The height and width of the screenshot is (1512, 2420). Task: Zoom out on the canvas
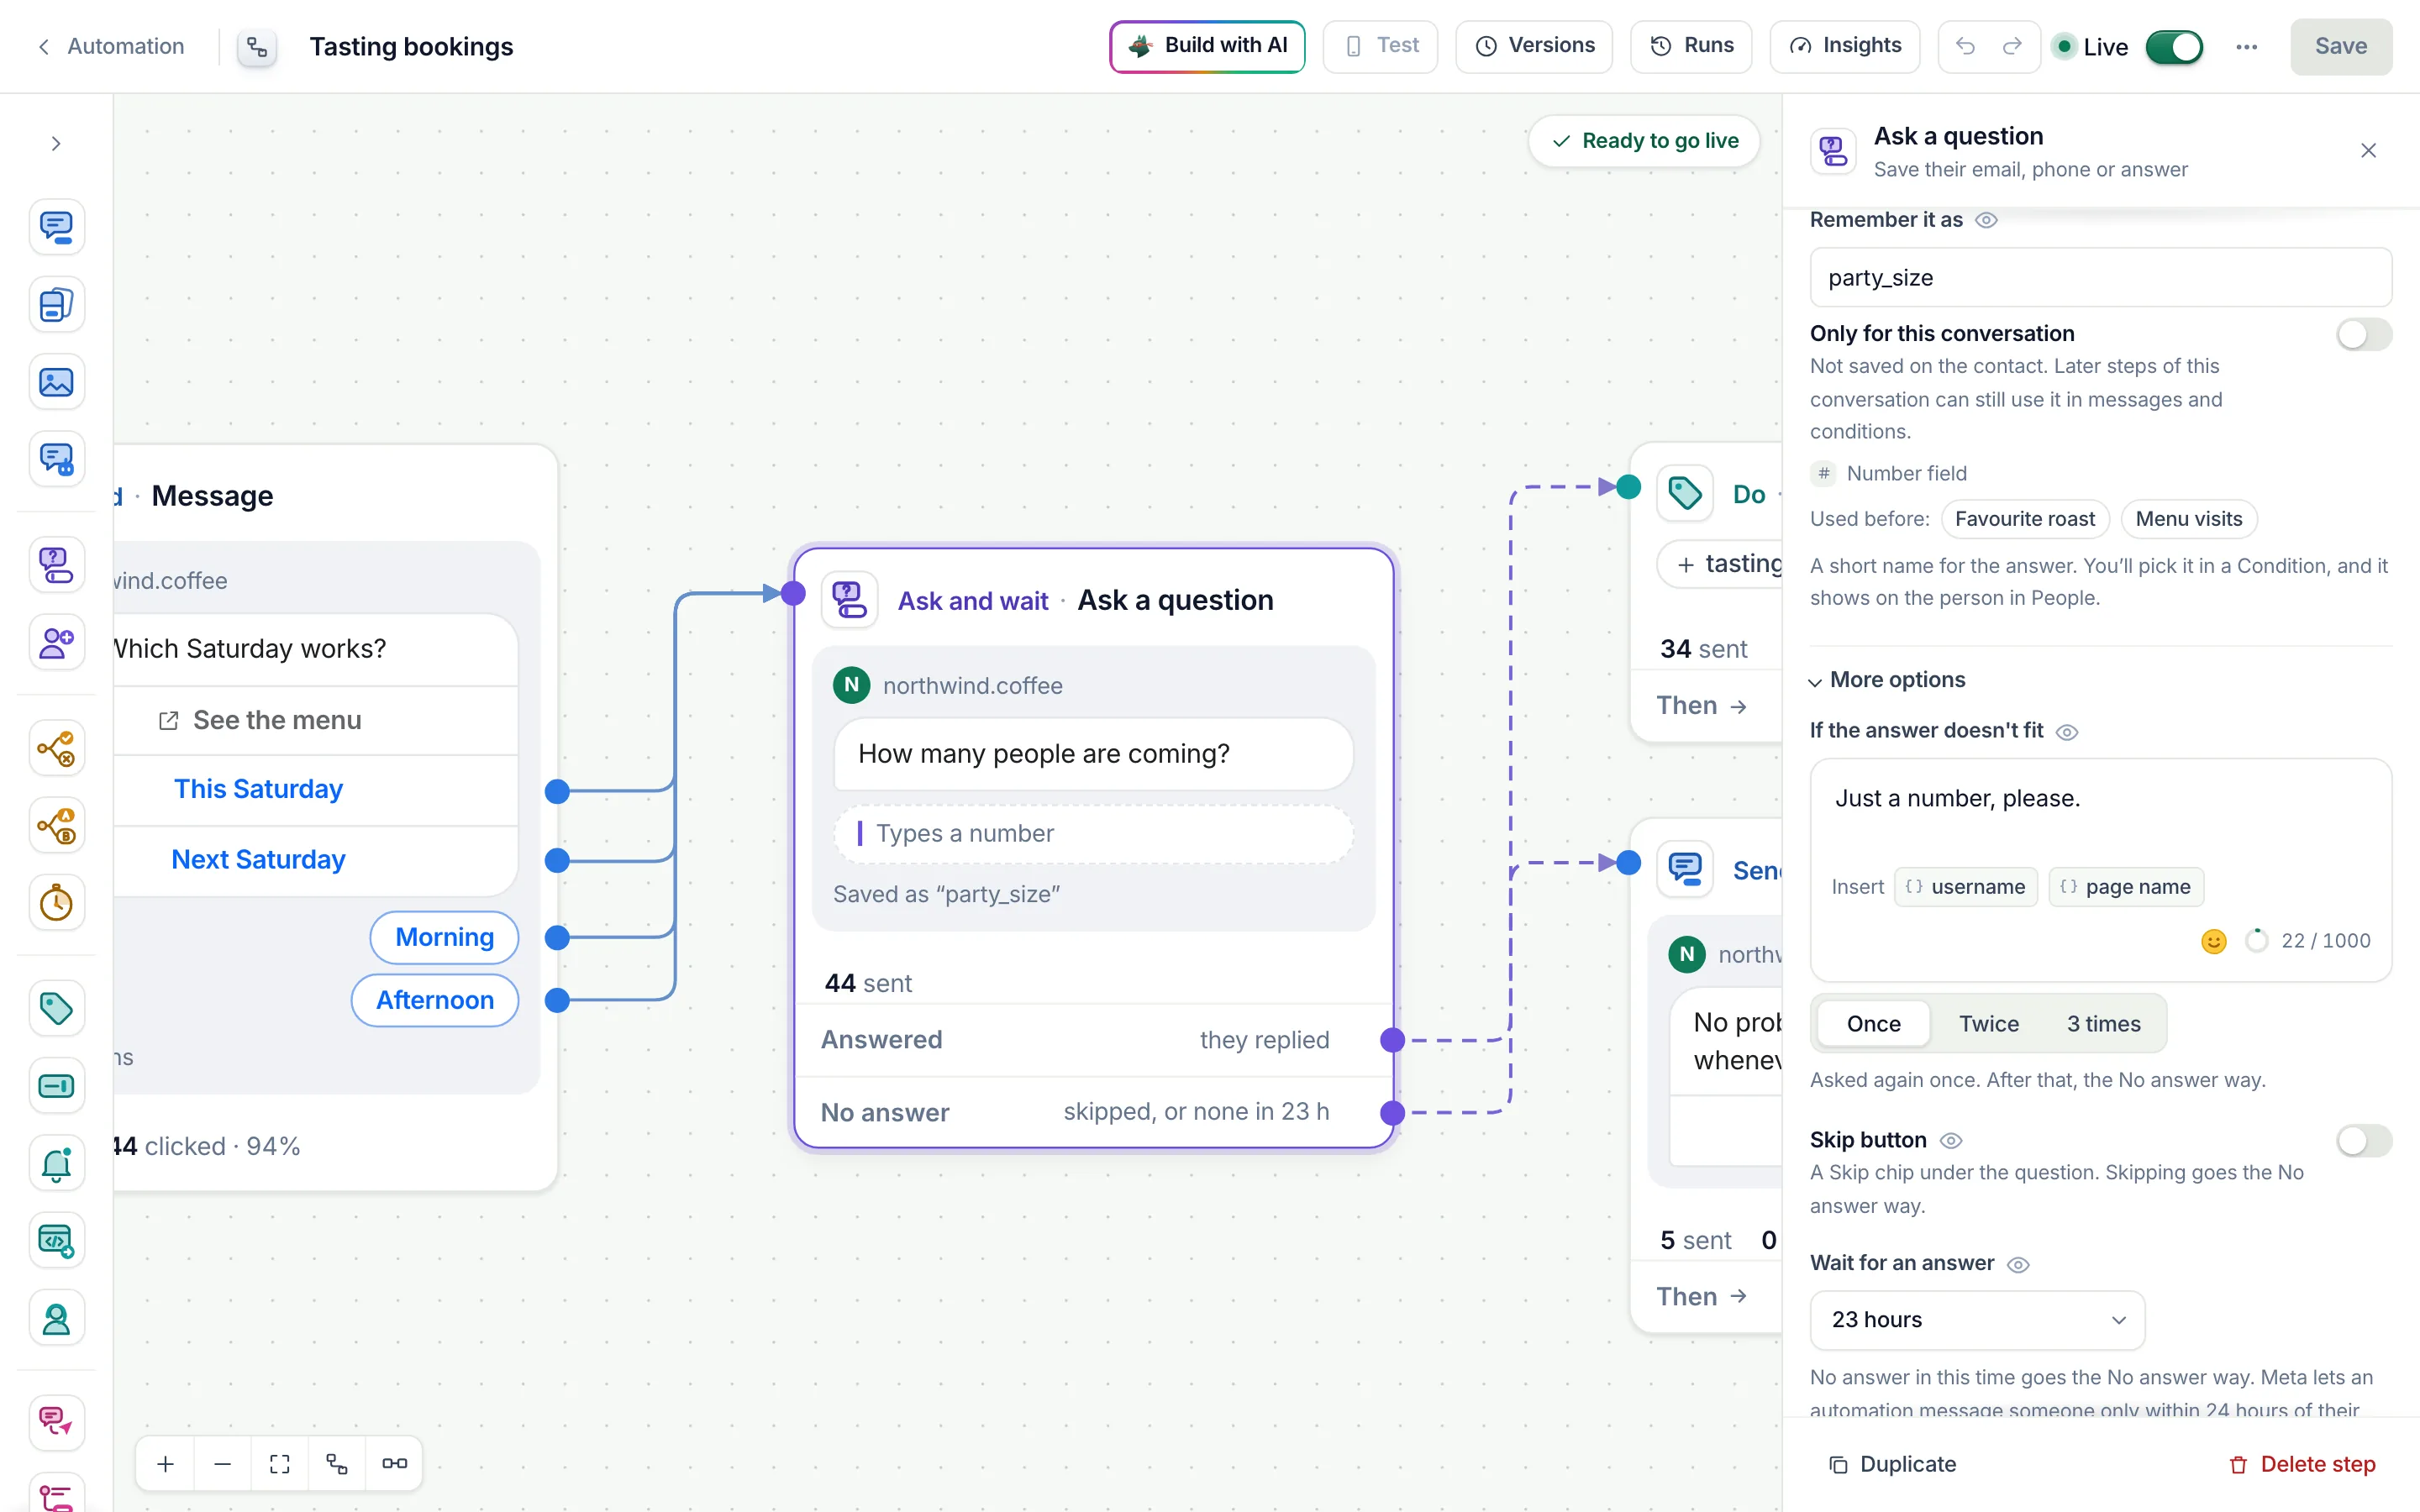[x=223, y=1464]
